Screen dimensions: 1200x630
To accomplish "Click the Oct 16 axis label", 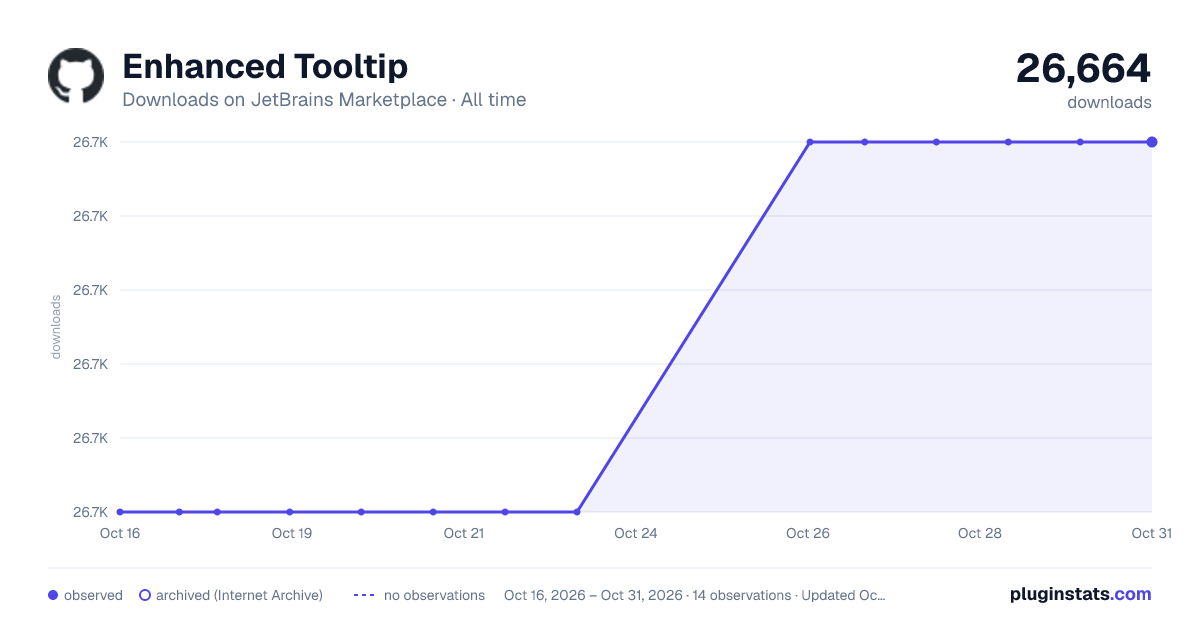I will coord(120,533).
